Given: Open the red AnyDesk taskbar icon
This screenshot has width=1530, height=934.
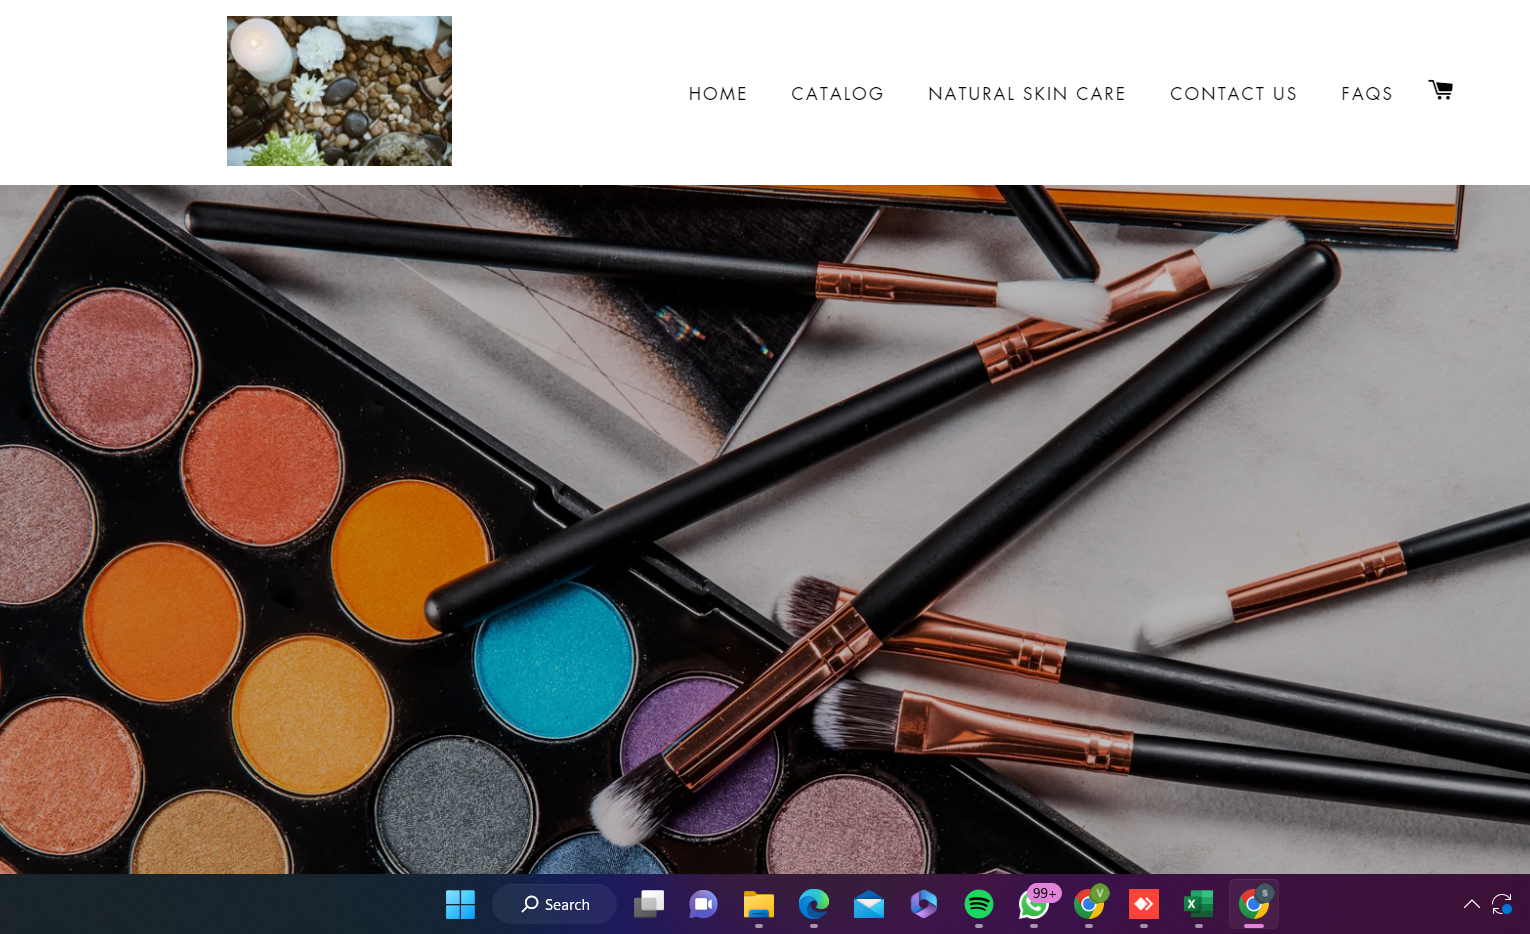Looking at the screenshot, I should (1144, 904).
